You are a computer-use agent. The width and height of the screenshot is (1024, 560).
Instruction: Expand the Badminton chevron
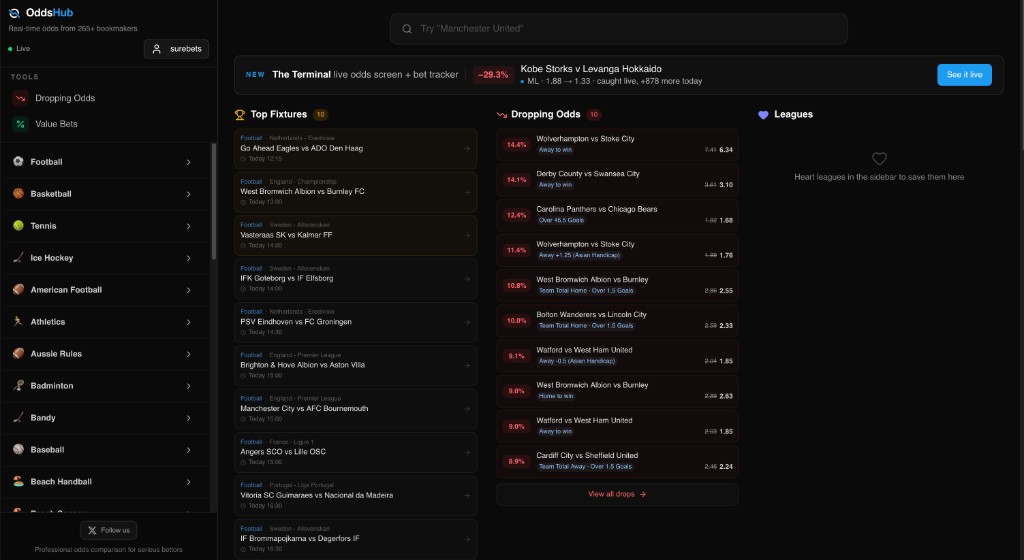pyautogui.click(x=188, y=386)
